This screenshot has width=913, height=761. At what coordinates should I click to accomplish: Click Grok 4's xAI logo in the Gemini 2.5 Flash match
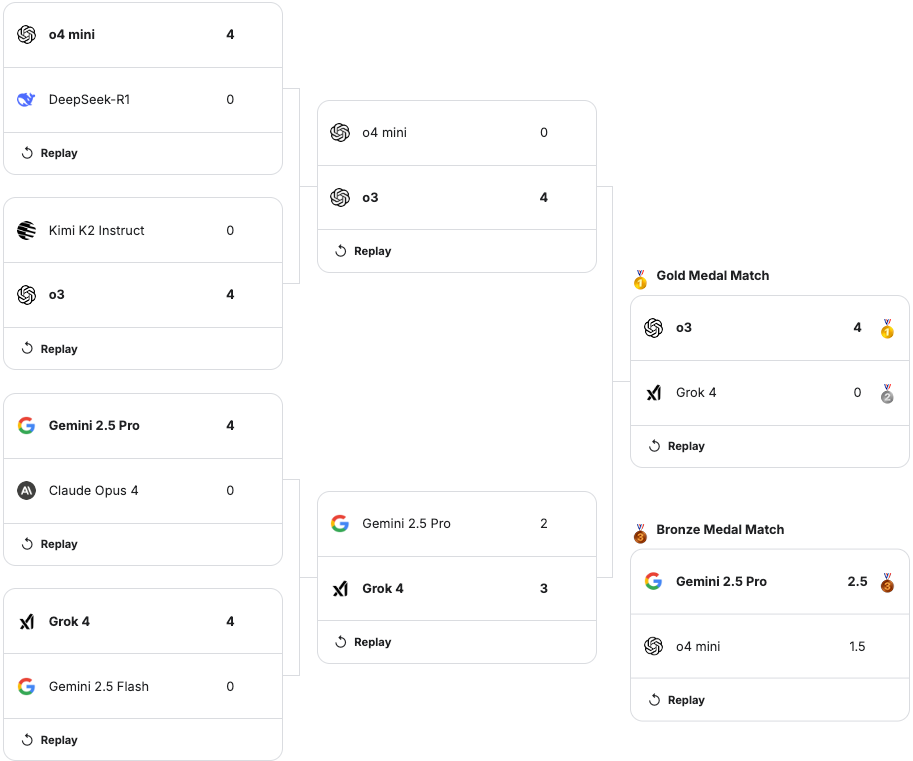click(x=26, y=622)
